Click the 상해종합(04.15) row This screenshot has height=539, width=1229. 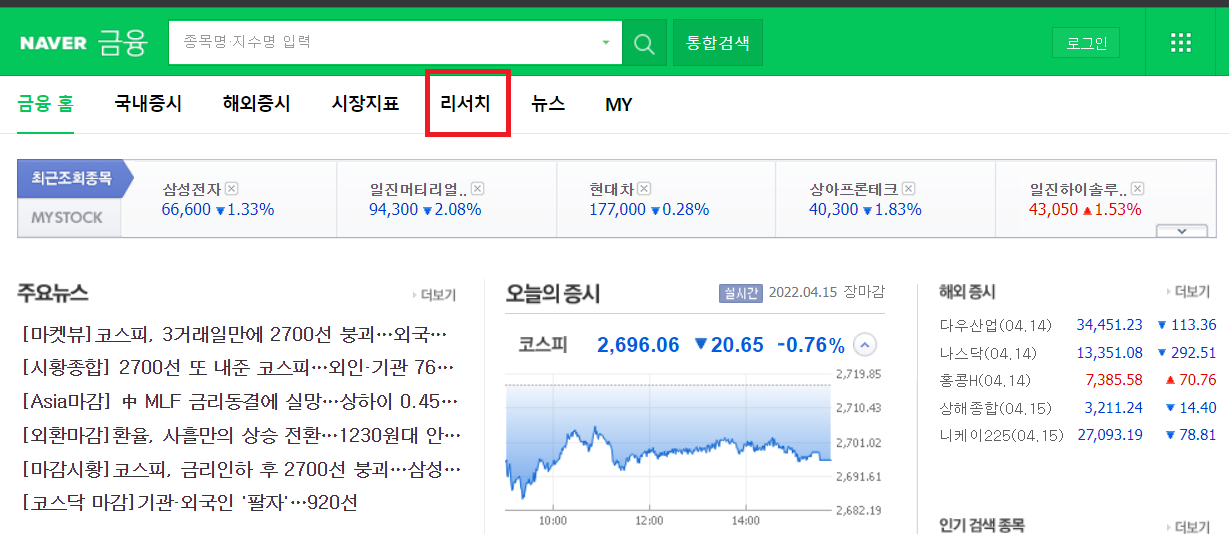pos(1078,408)
